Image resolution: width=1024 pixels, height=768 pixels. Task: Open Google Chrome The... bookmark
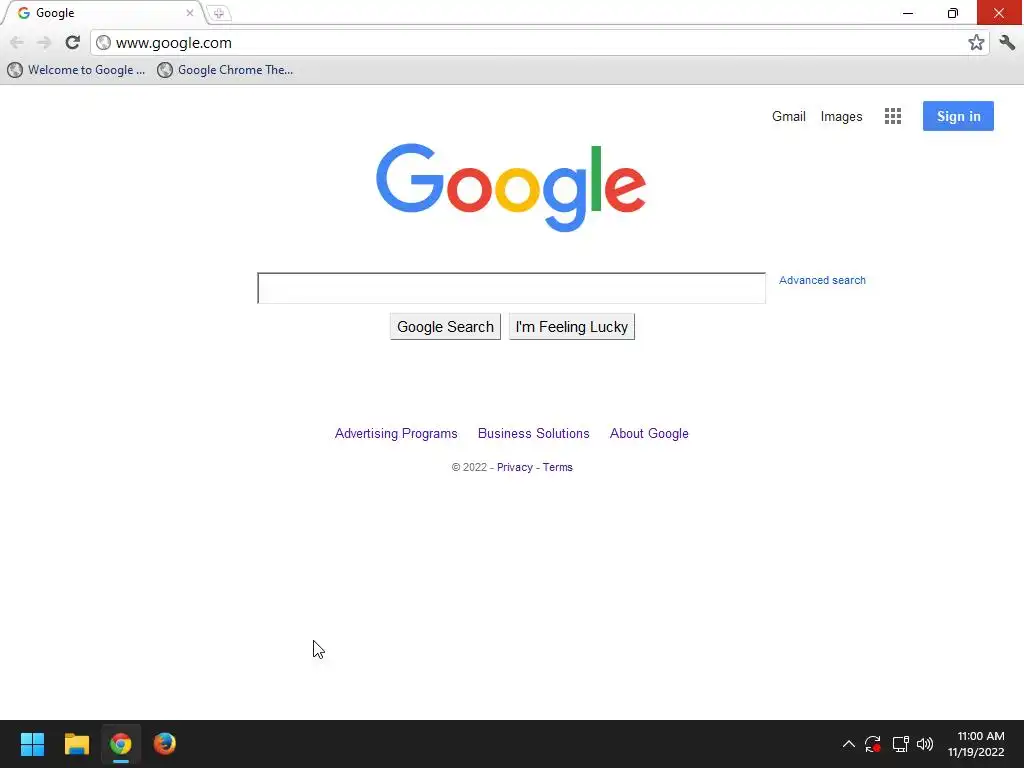tap(225, 70)
